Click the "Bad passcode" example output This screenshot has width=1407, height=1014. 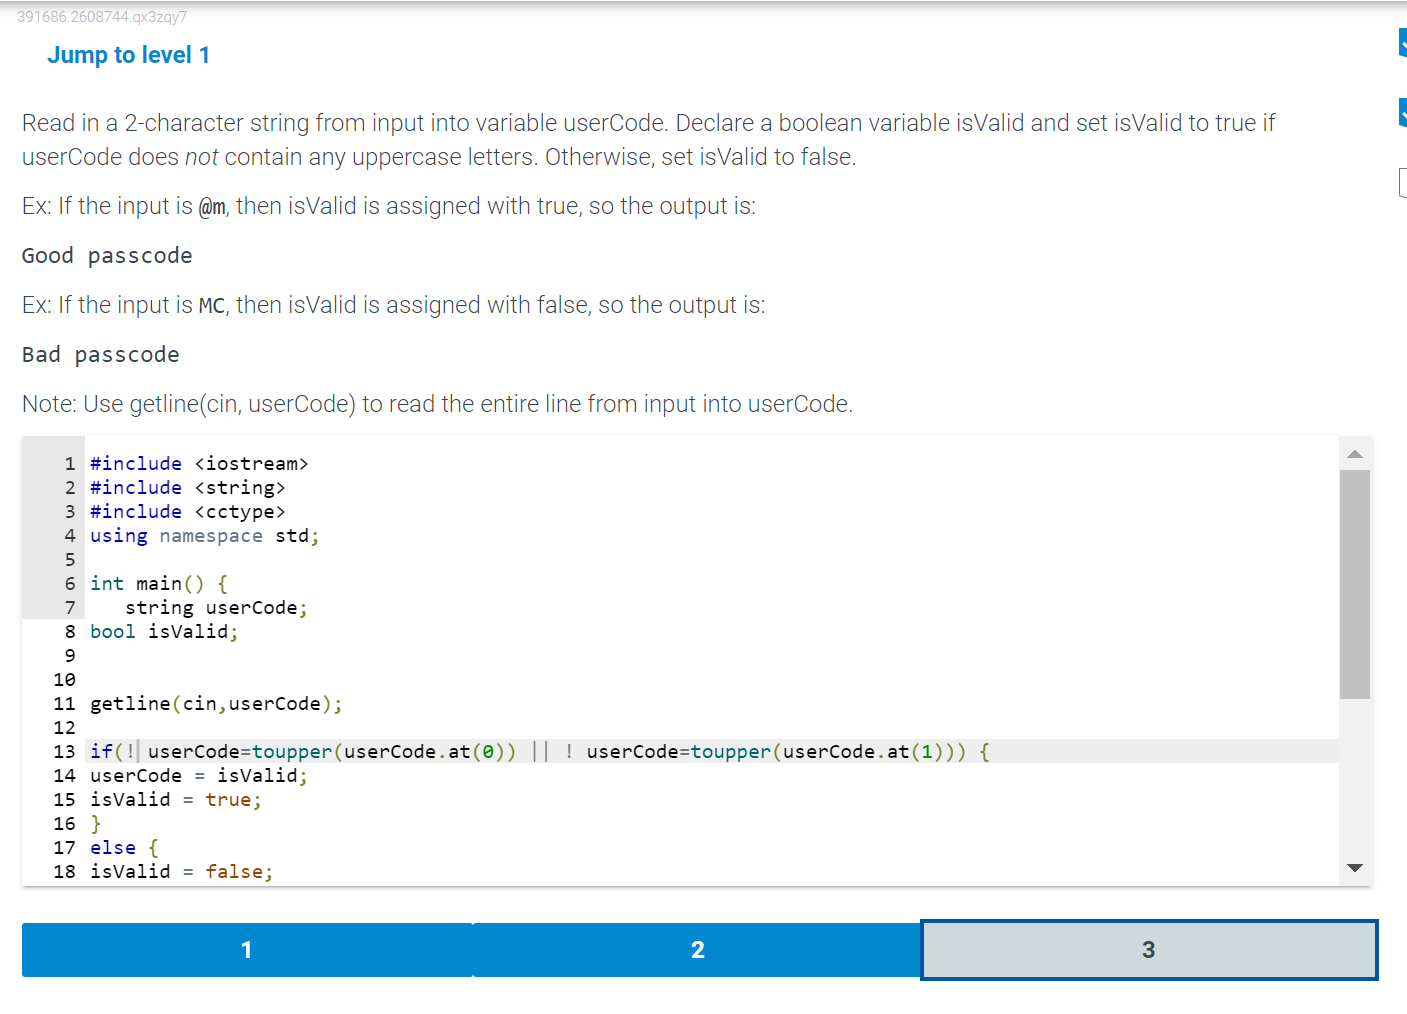tap(101, 355)
